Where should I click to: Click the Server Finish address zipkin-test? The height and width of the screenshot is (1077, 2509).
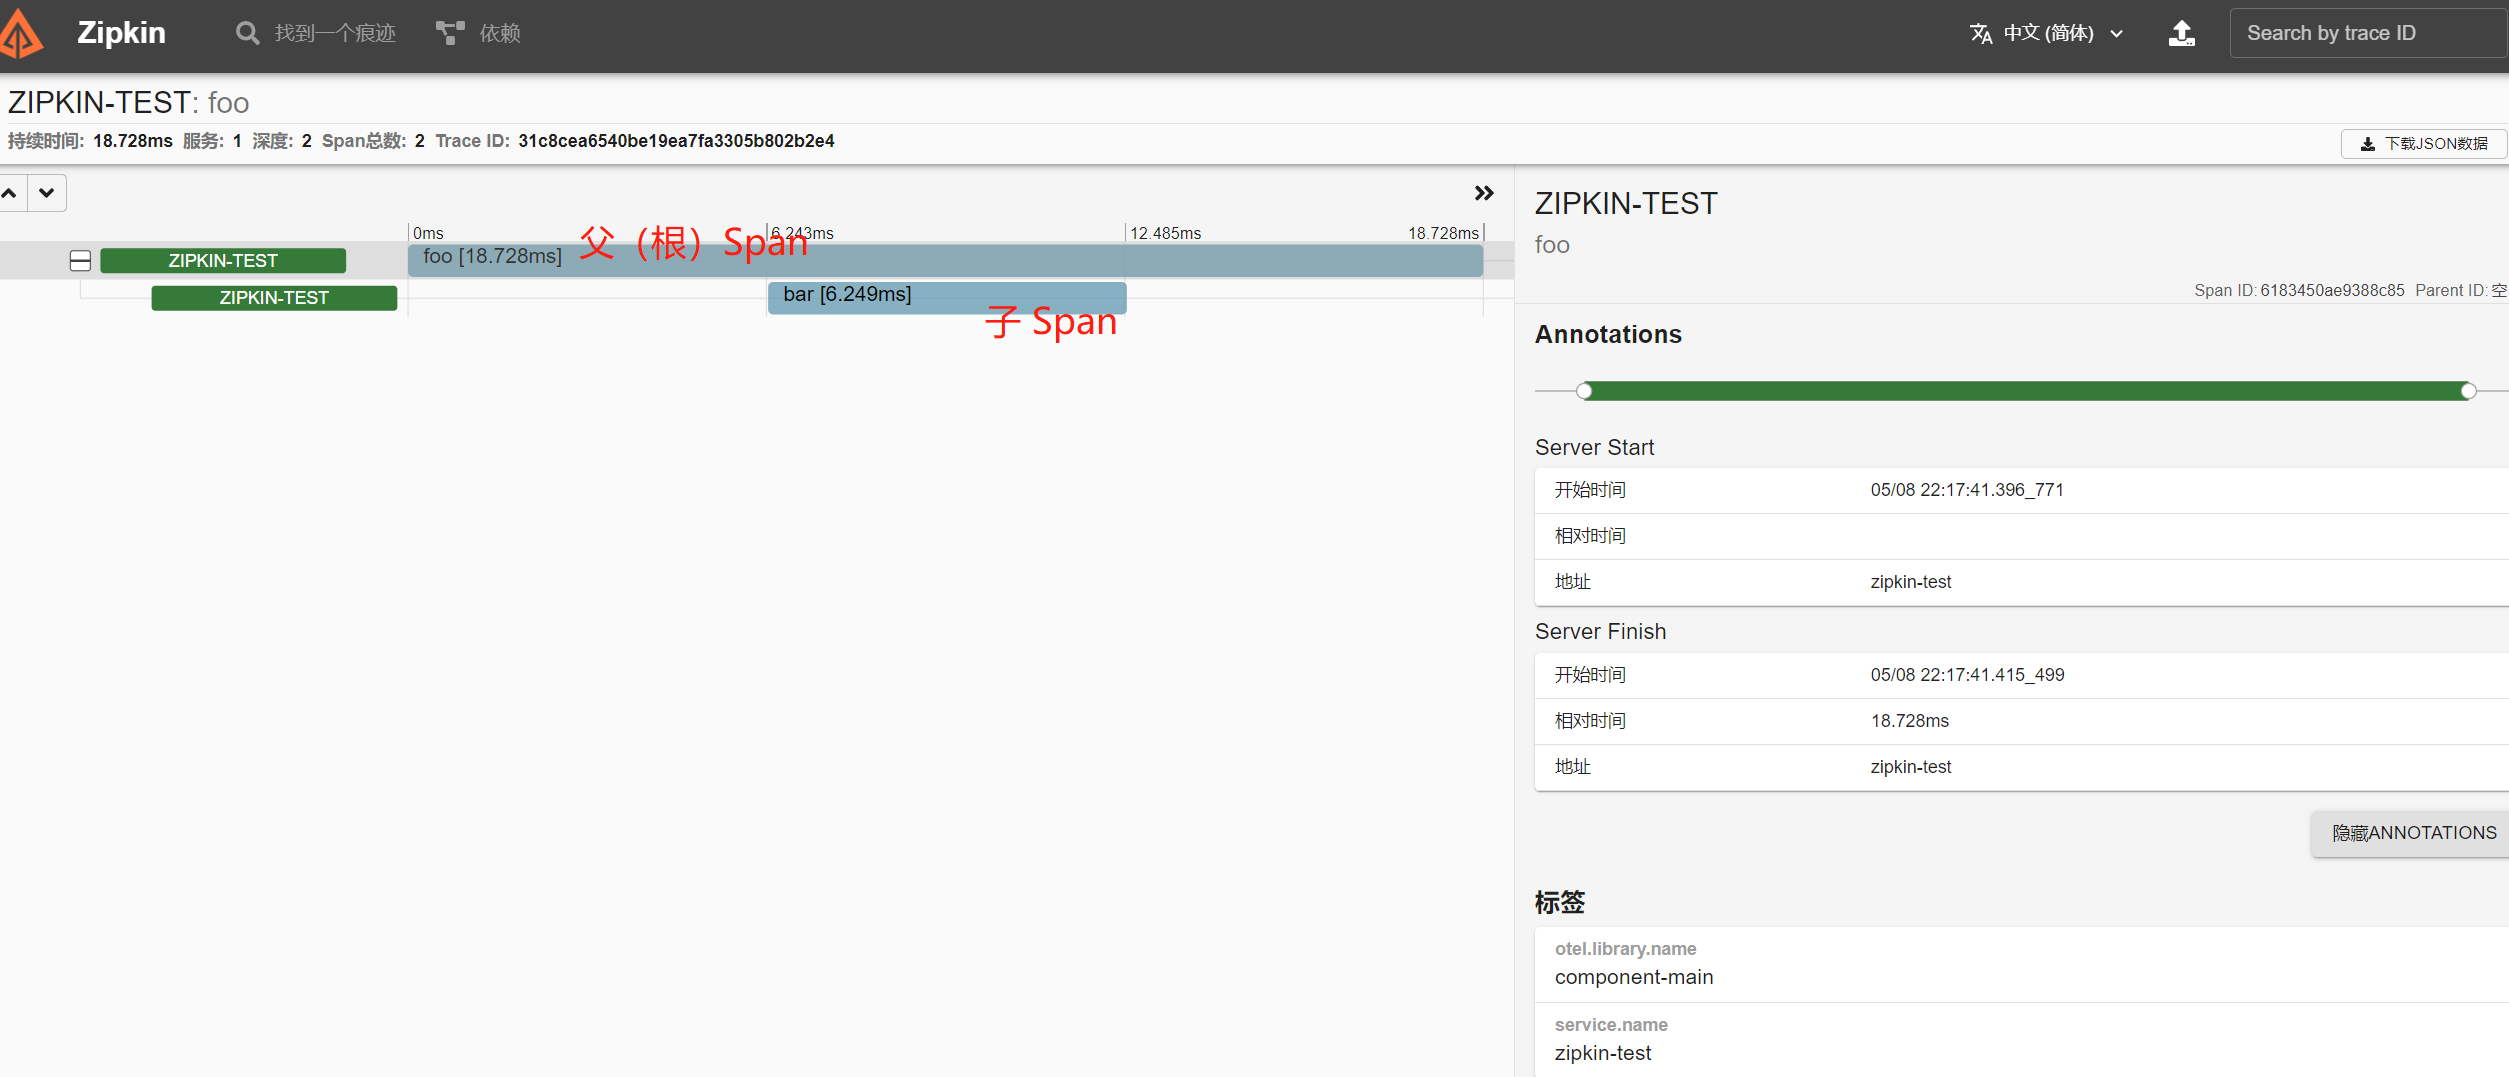pyautogui.click(x=1910, y=767)
